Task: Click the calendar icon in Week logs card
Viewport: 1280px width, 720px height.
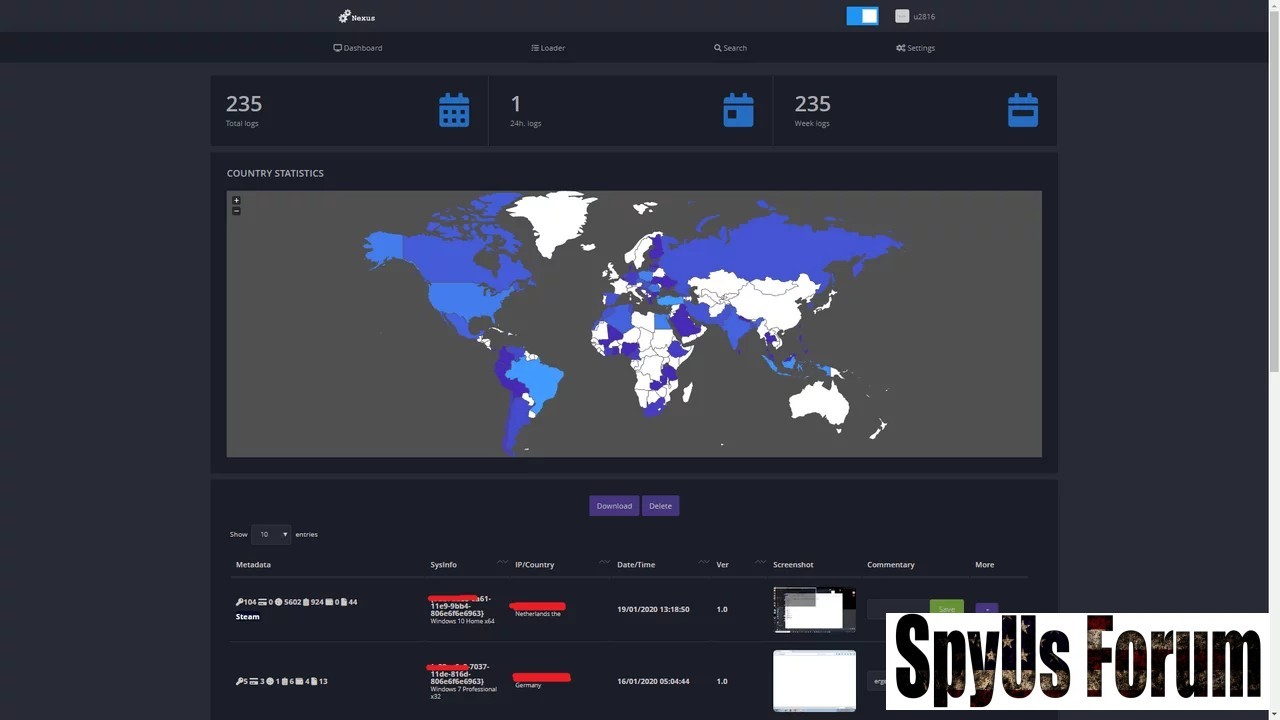Action: coord(1023,110)
